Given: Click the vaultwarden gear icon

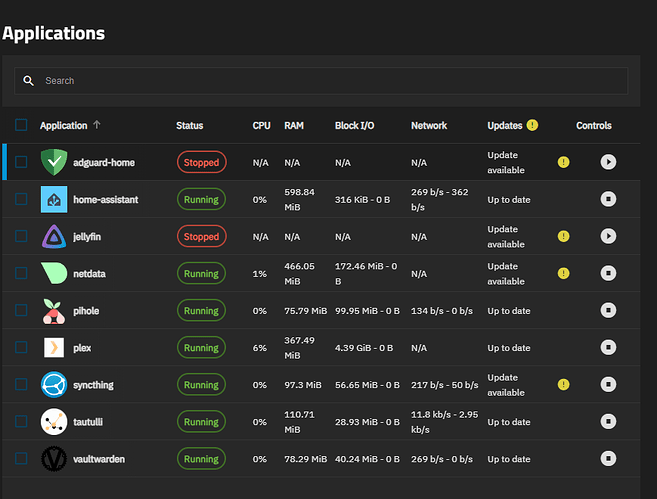Looking at the screenshot, I should 54,459.
